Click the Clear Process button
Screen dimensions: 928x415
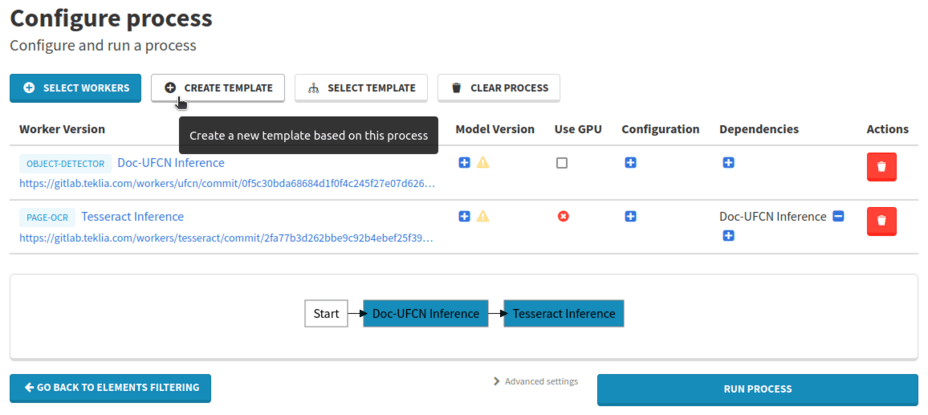pyautogui.click(x=499, y=88)
